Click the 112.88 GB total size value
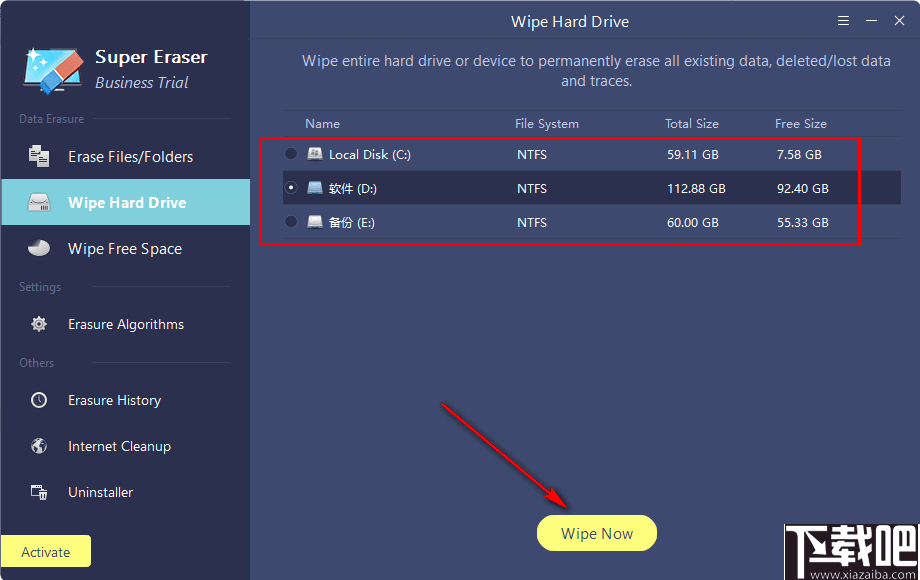This screenshot has height=580, width=920. tap(696, 189)
